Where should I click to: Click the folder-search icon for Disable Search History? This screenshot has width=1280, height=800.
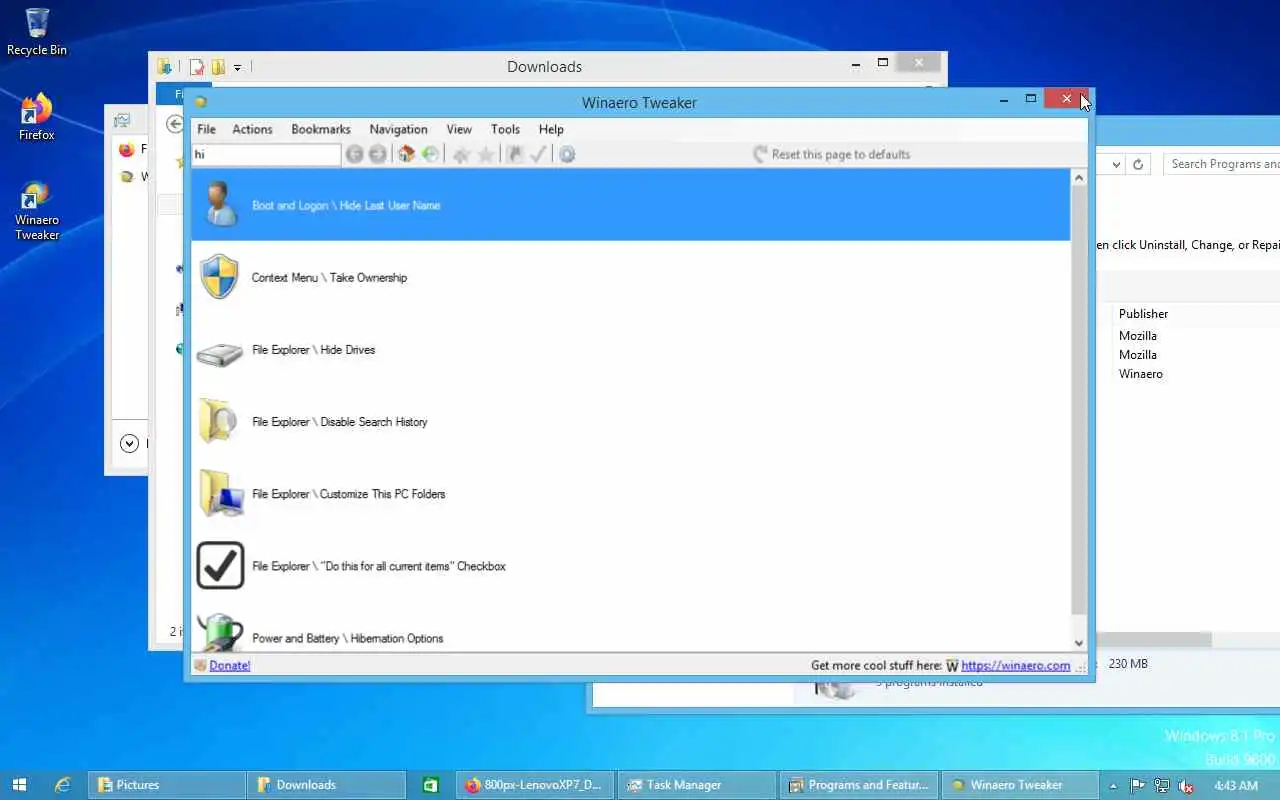coord(220,421)
